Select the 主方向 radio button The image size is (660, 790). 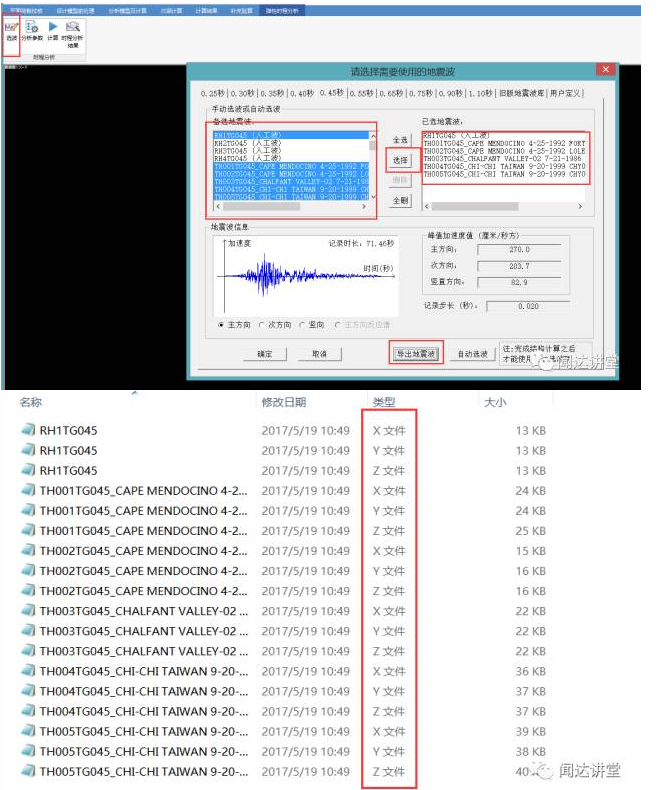click(x=221, y=325)
